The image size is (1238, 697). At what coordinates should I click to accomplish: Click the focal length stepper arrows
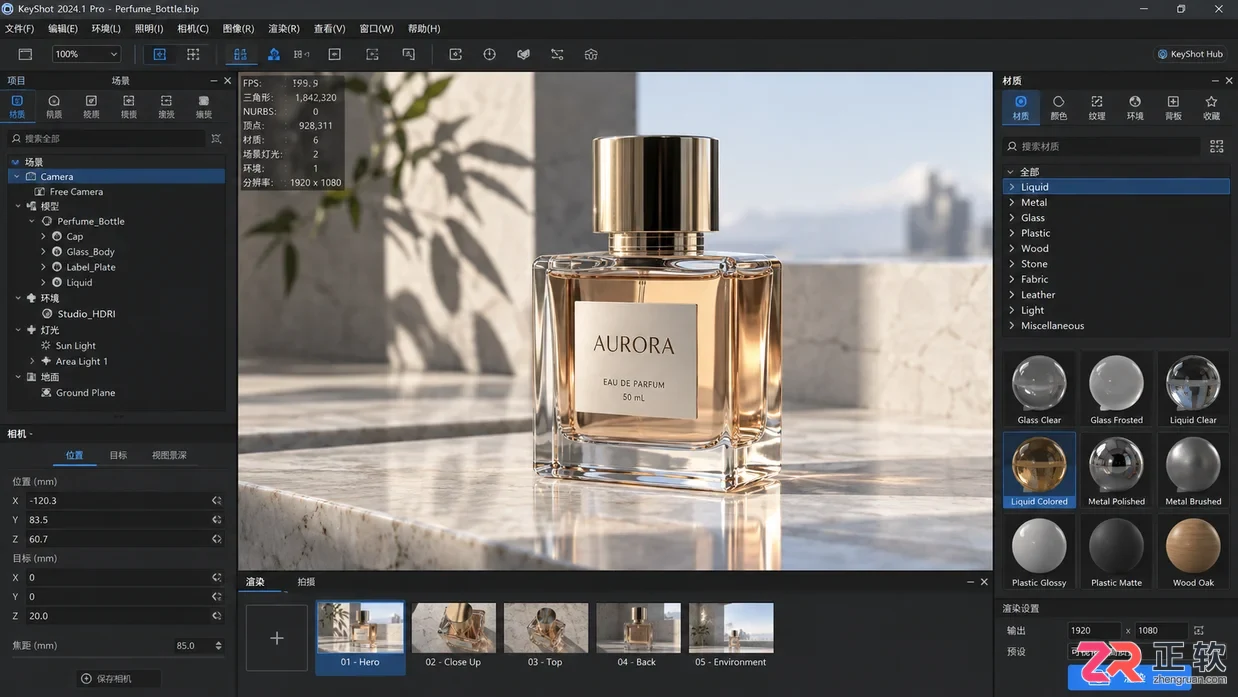[219, 646]
